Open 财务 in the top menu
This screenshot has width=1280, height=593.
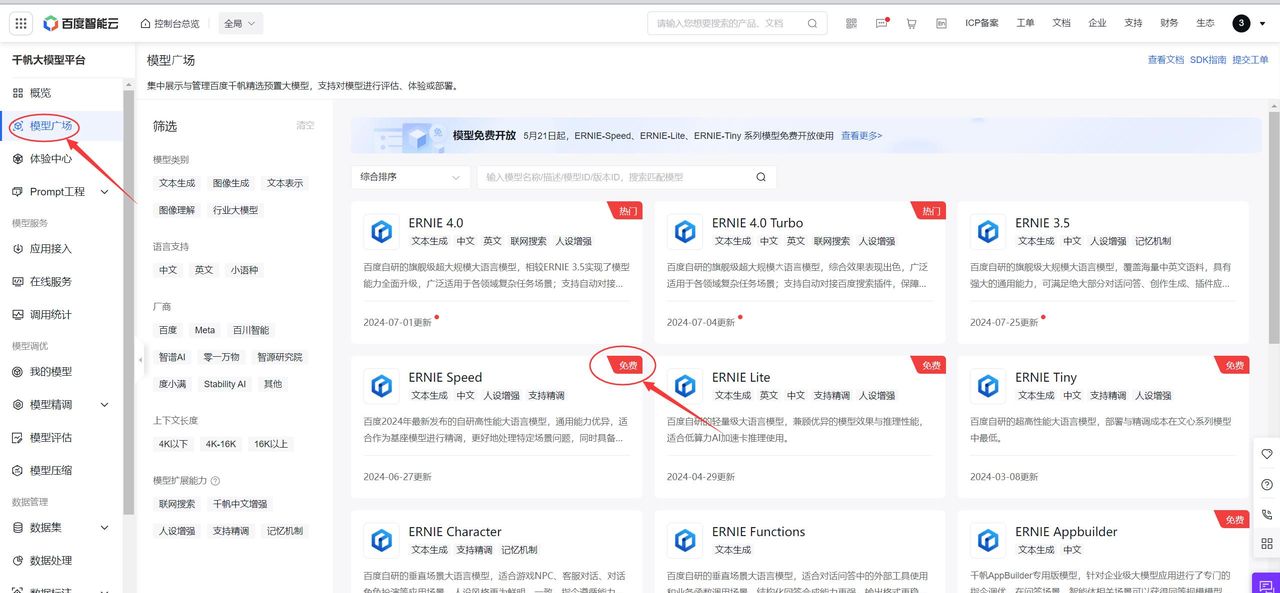click(1169, 23)
